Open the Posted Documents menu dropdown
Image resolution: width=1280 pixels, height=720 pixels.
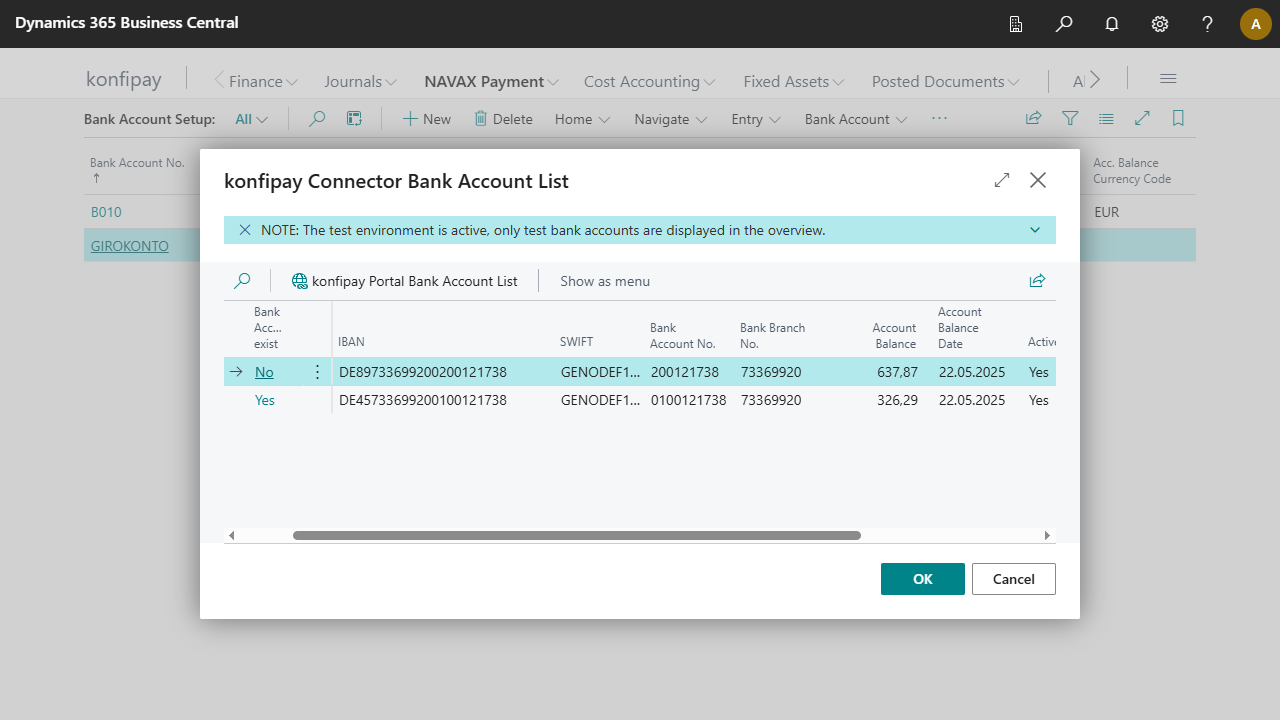pos(945,81)
